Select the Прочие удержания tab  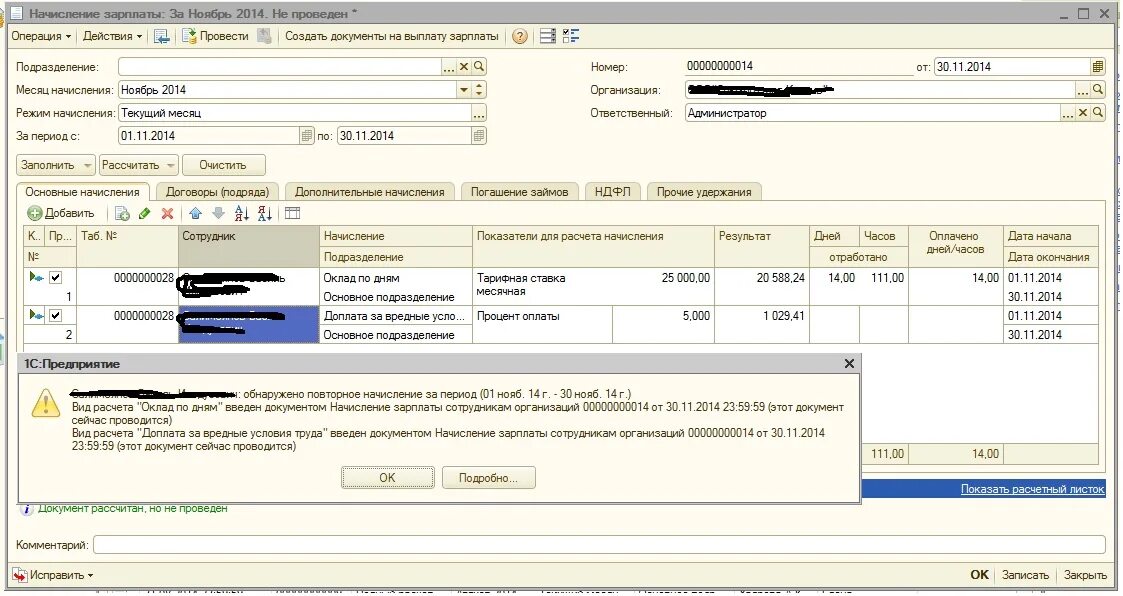click(x=704, y=192)
